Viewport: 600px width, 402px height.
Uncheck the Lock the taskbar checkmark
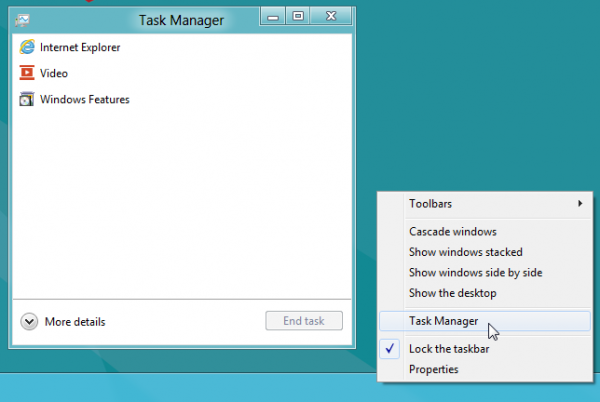390,349
